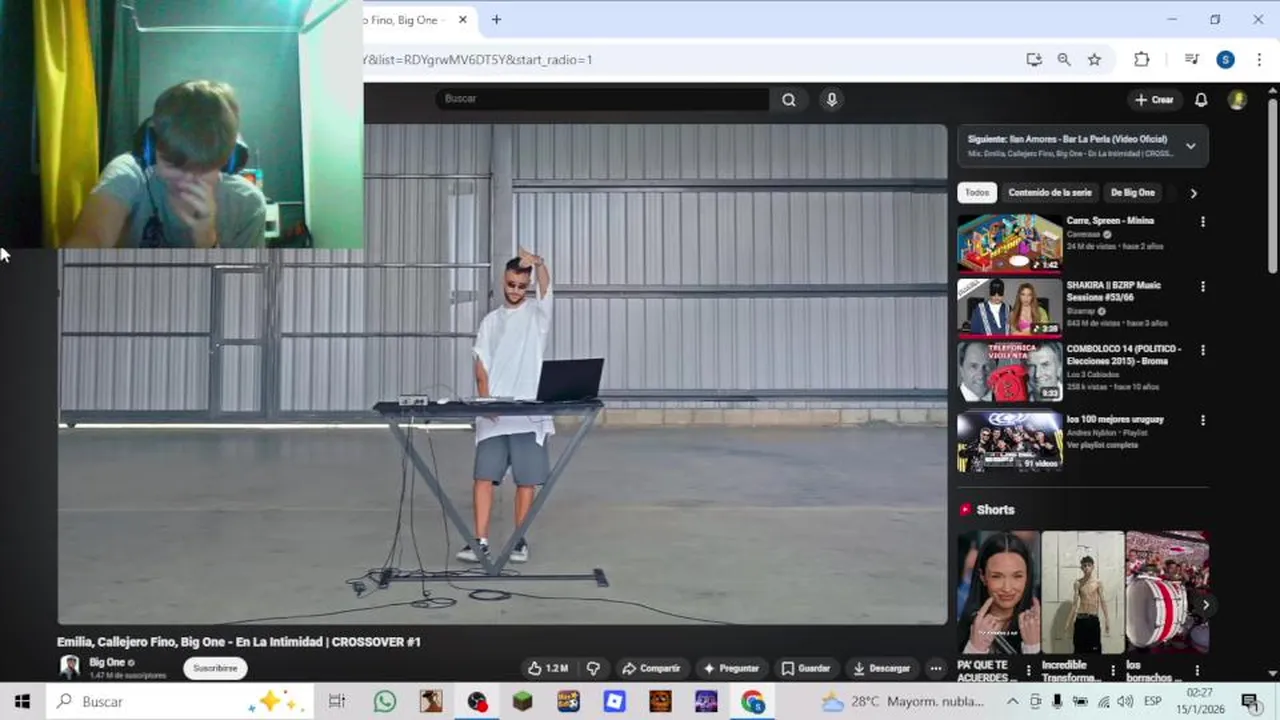Open the Carre, Spreen - Minina video thumbnail
This screenshot has height=720, width=1280.
(1010, 243)
